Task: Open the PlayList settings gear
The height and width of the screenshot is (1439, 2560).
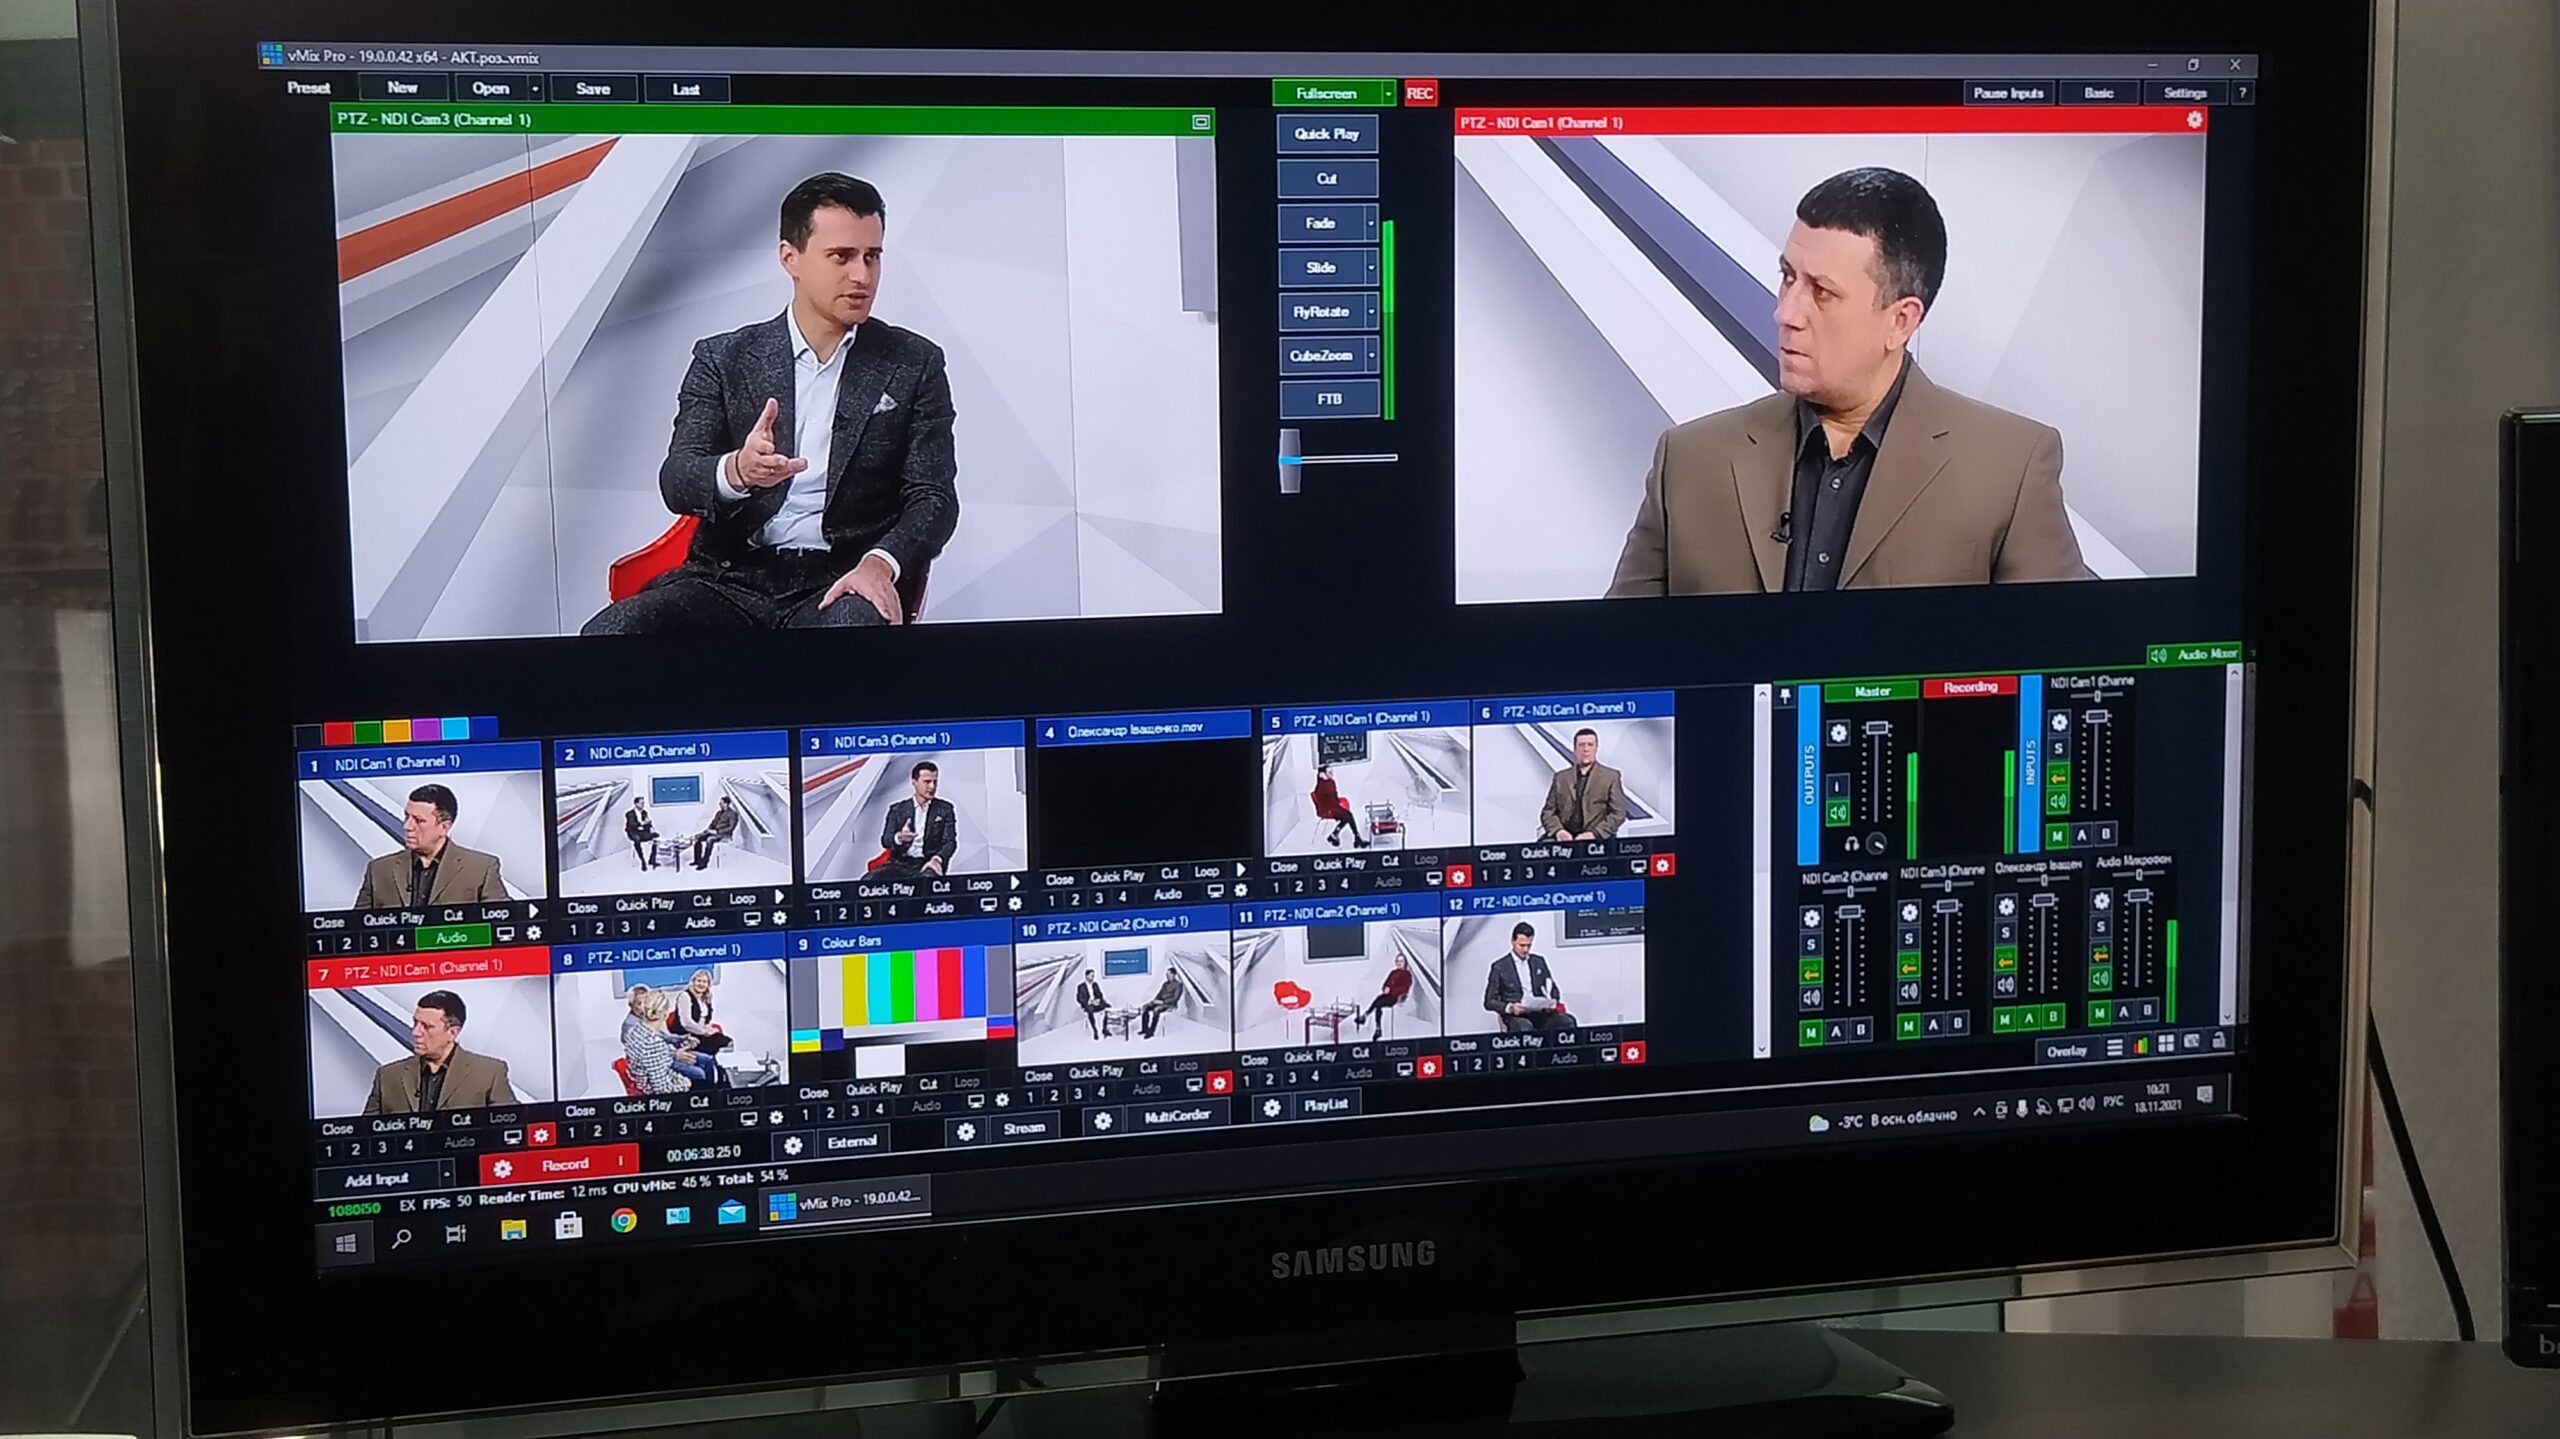Action: (x=1272, y=1108)
